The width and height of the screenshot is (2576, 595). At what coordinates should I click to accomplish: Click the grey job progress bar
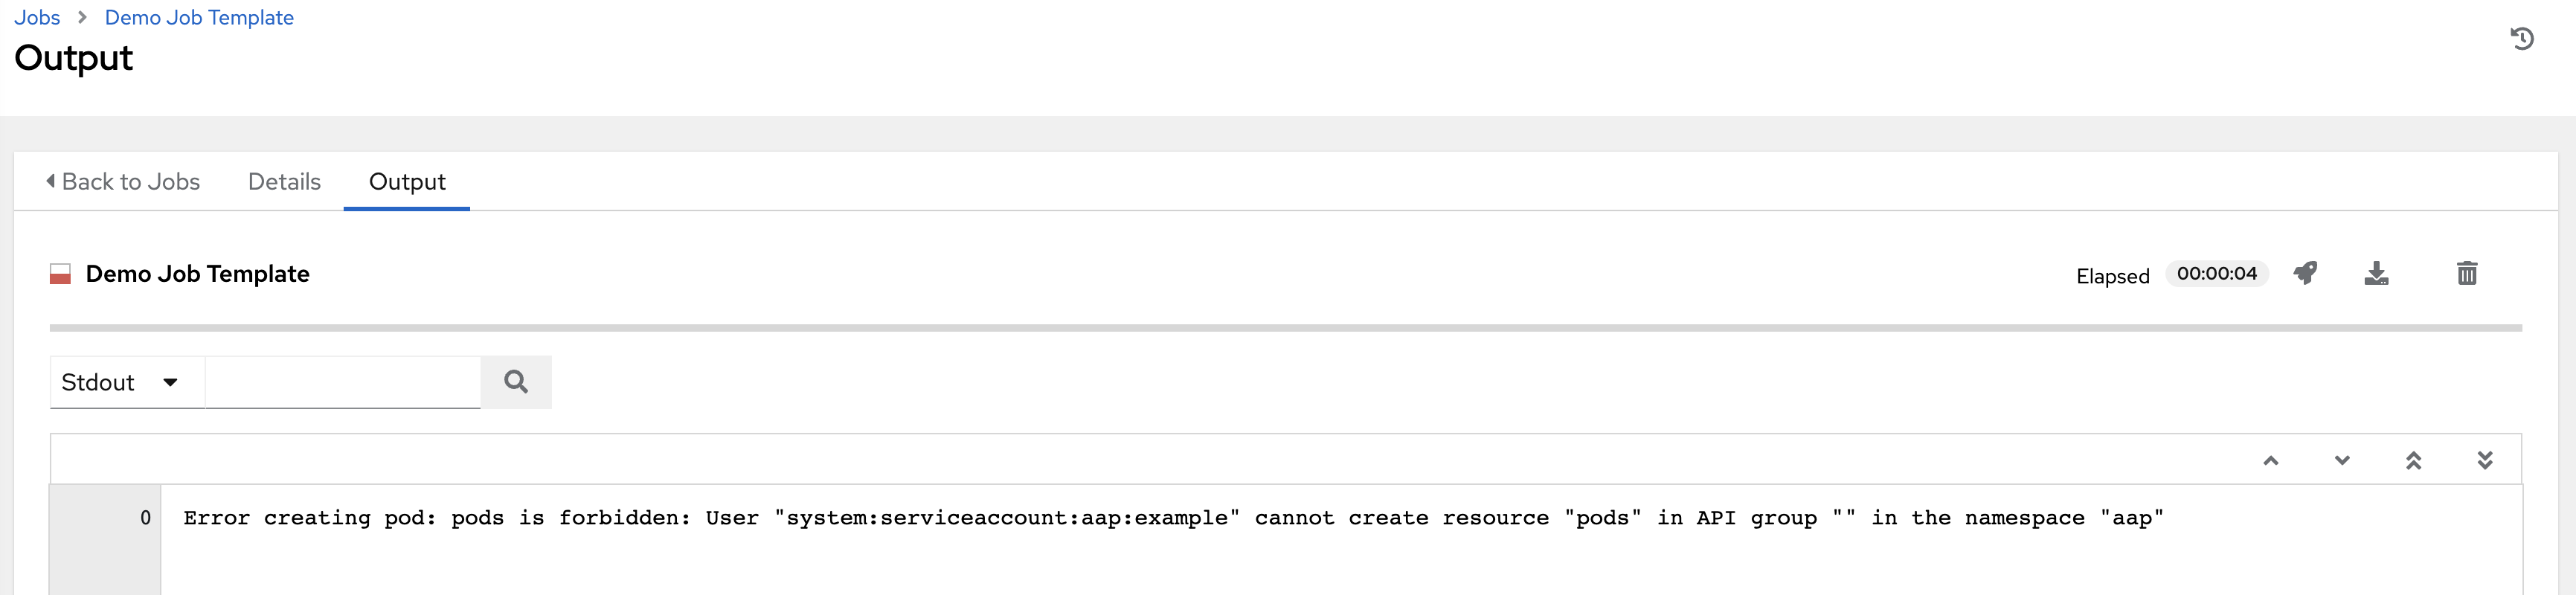pos(1285,328)
